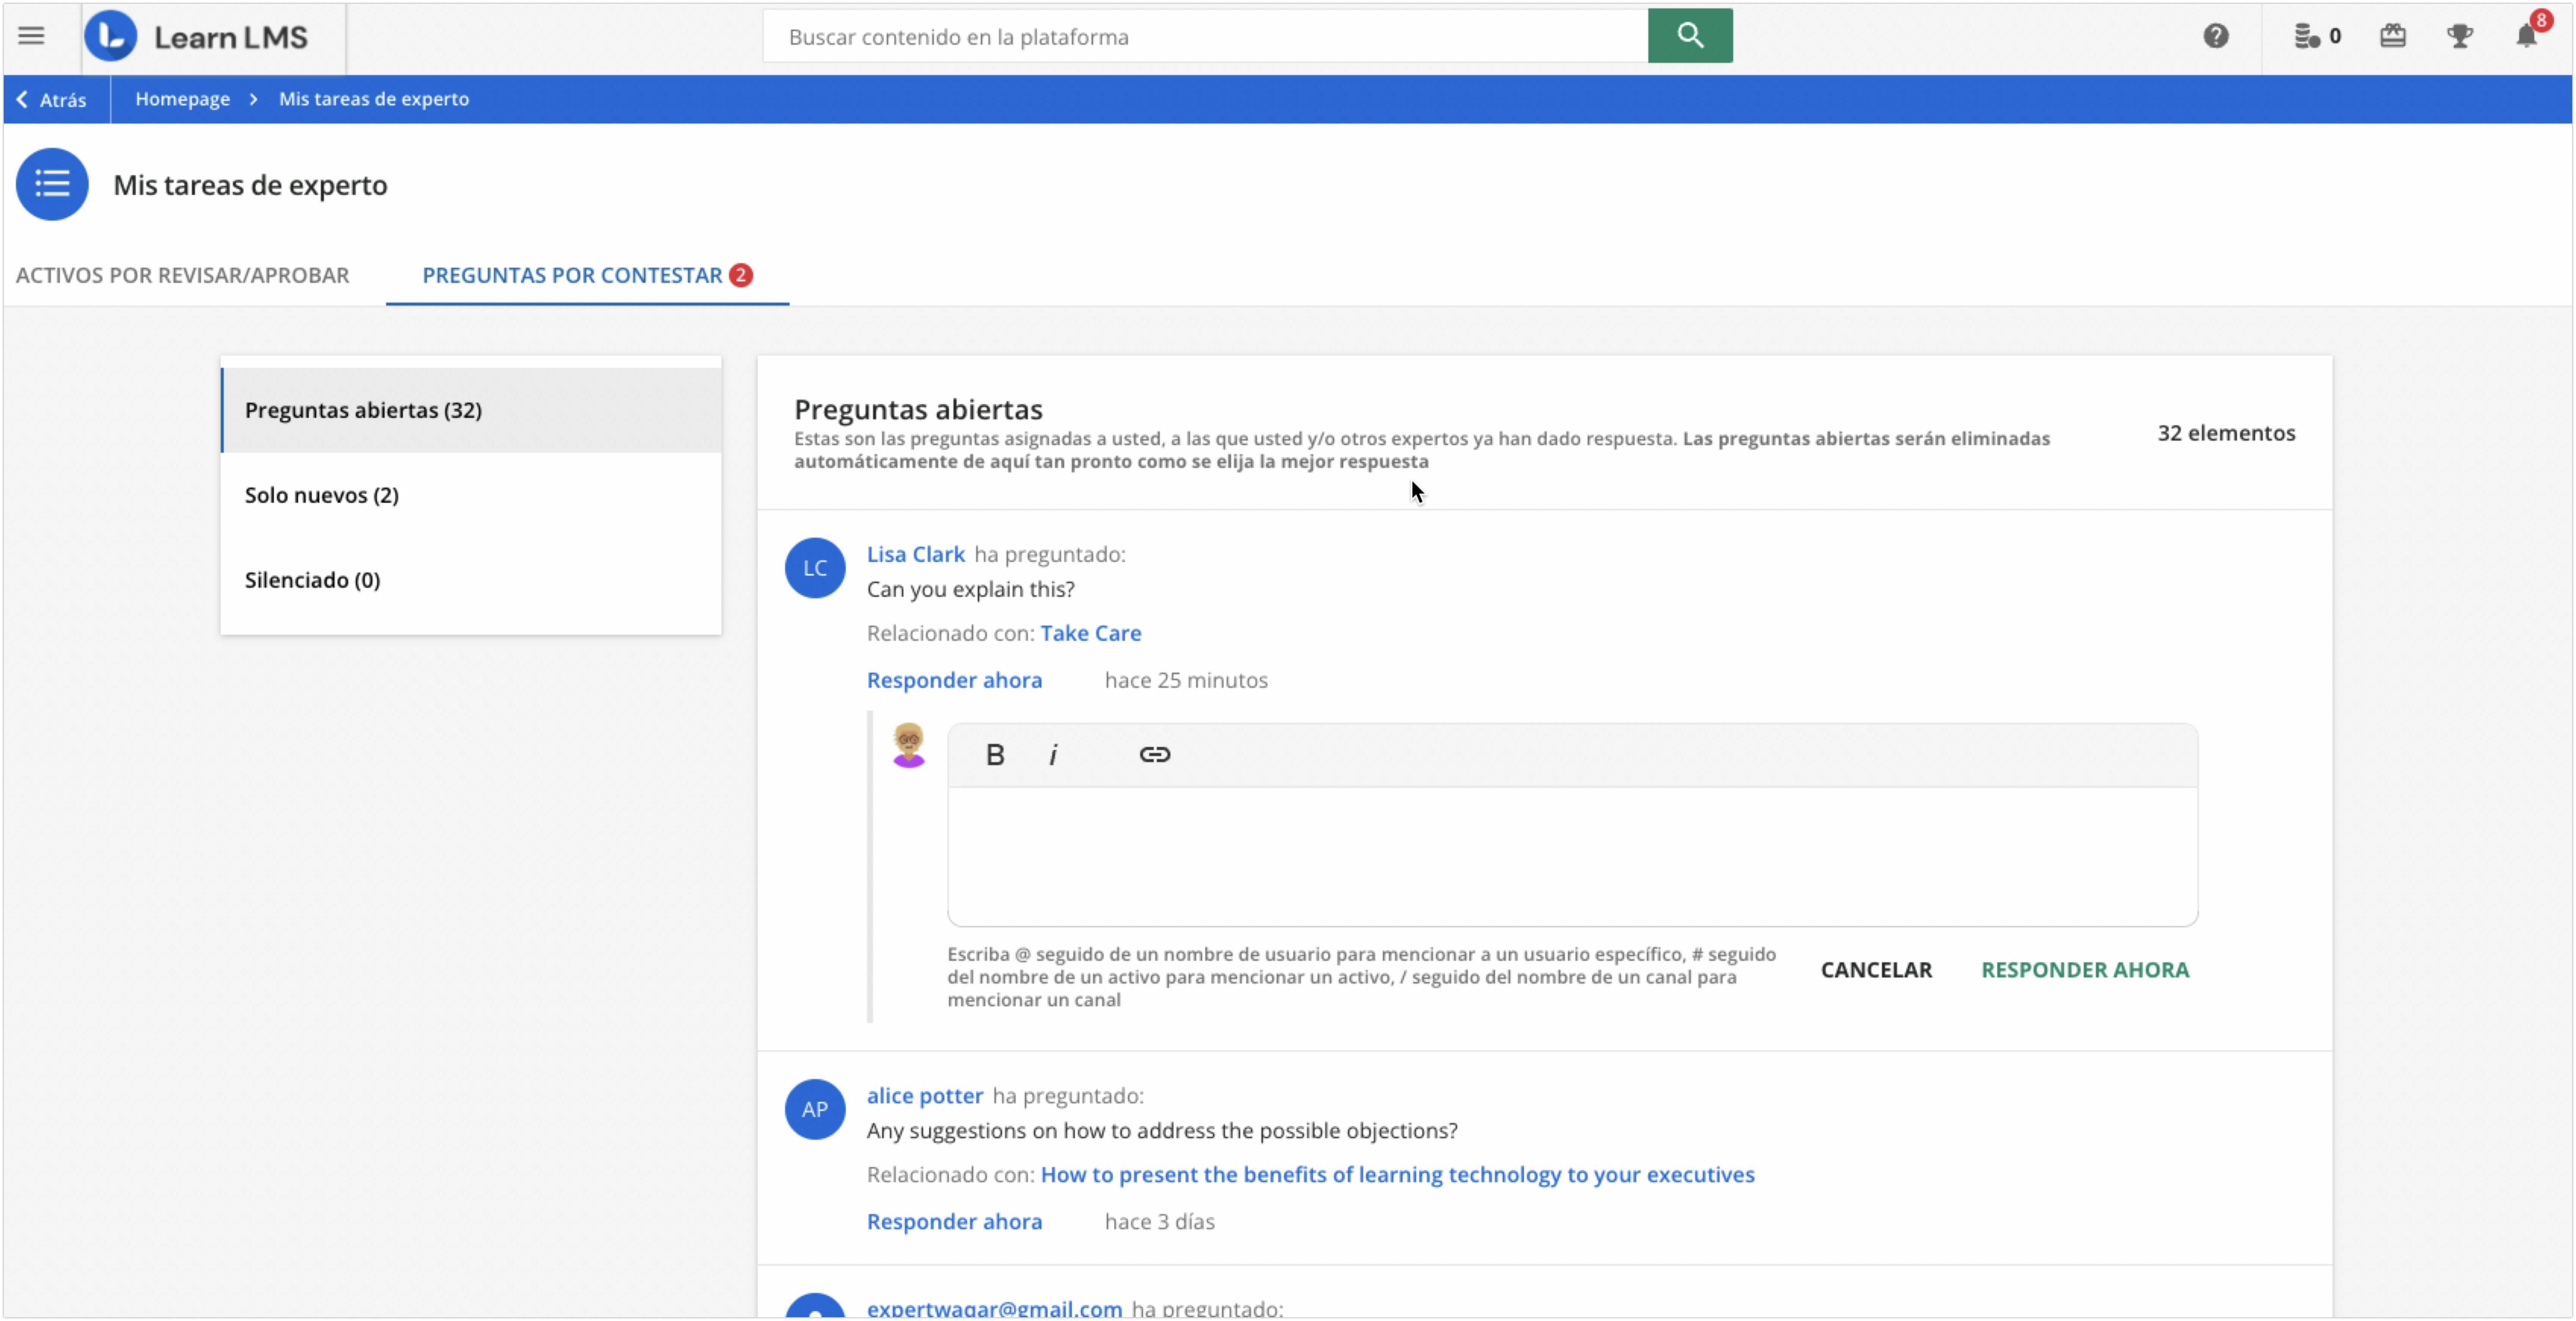This screenshot has height=1321, width=2576.
Task: Click the 'Can you explain this?' question text
Action: 970,590
